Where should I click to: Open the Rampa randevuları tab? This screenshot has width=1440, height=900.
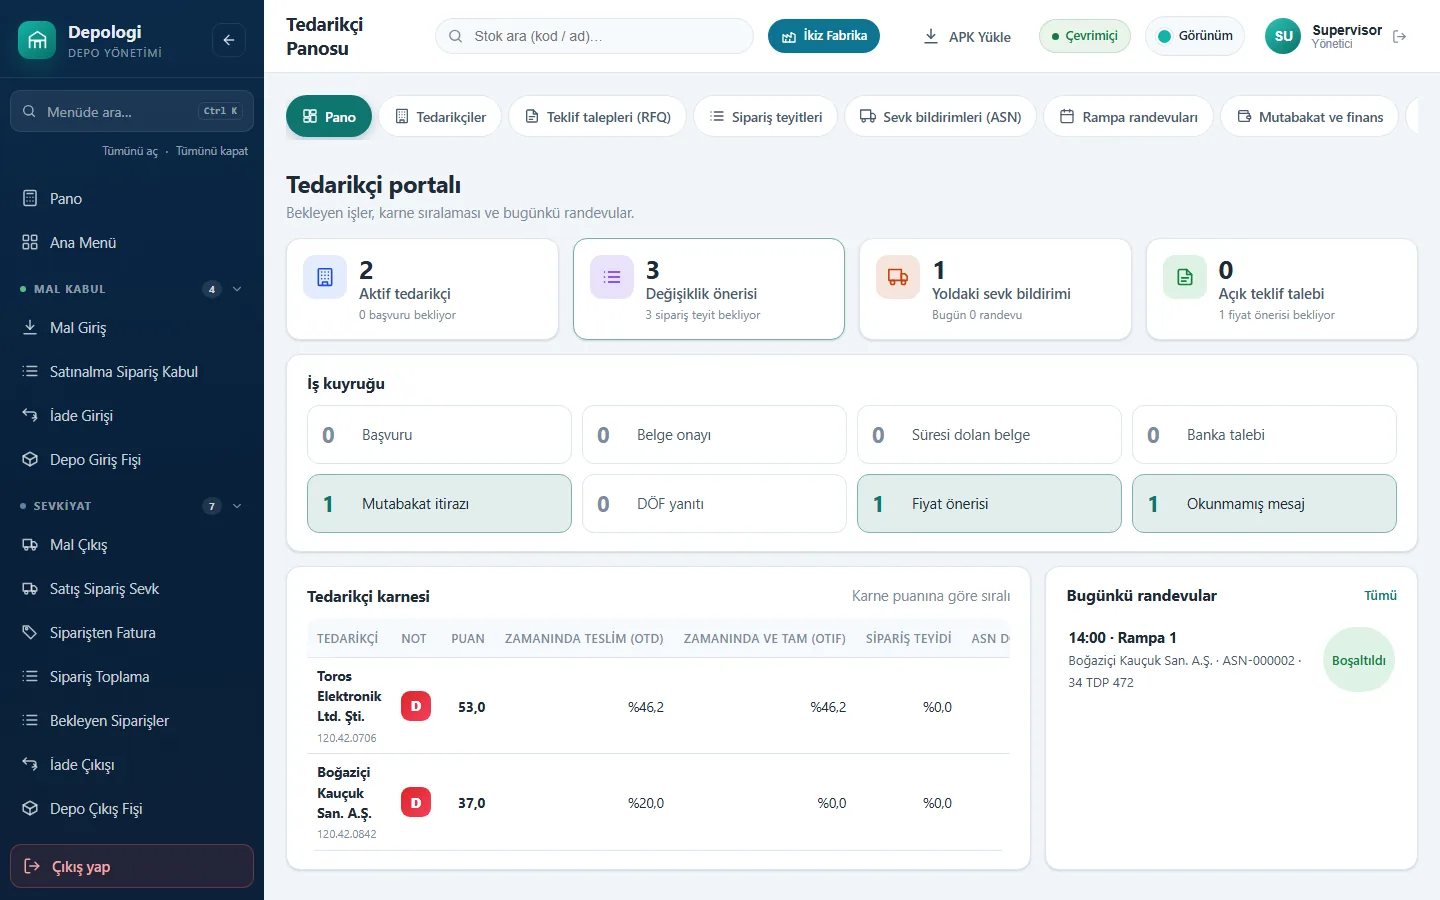tap(1128, 116)
